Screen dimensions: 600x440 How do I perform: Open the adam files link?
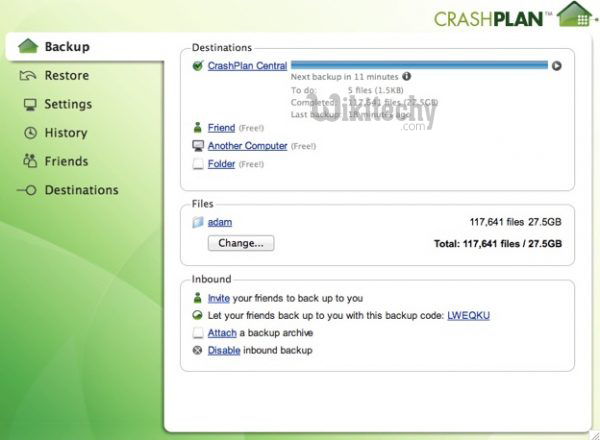point(220,222)
